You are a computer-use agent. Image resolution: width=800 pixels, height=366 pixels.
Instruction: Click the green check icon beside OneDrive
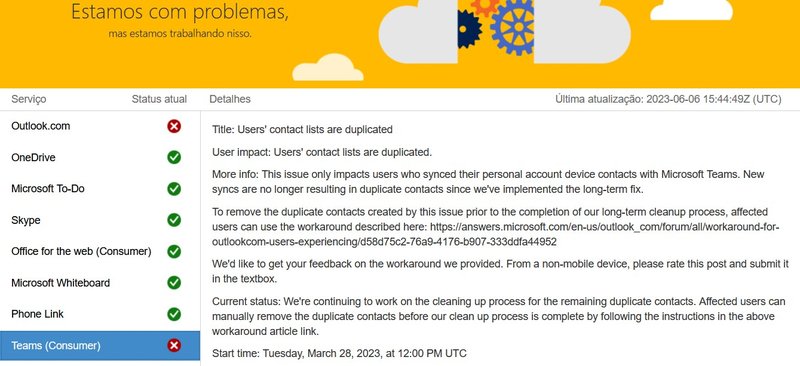[174, 157]
